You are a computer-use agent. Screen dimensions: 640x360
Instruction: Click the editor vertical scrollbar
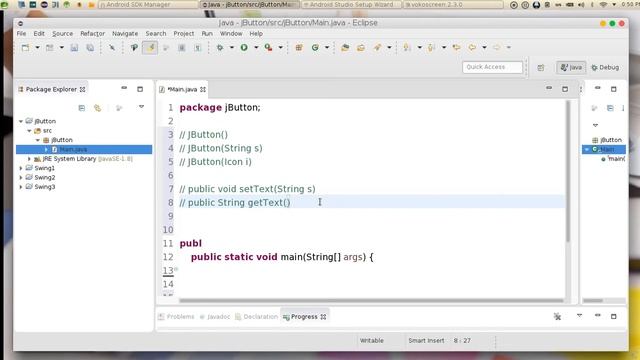click(567, 171)
